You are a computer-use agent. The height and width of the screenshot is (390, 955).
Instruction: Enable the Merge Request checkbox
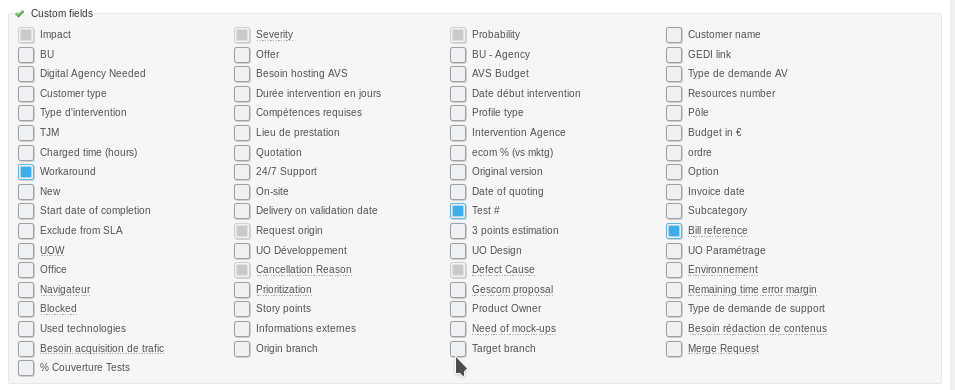tap(674, 349)
